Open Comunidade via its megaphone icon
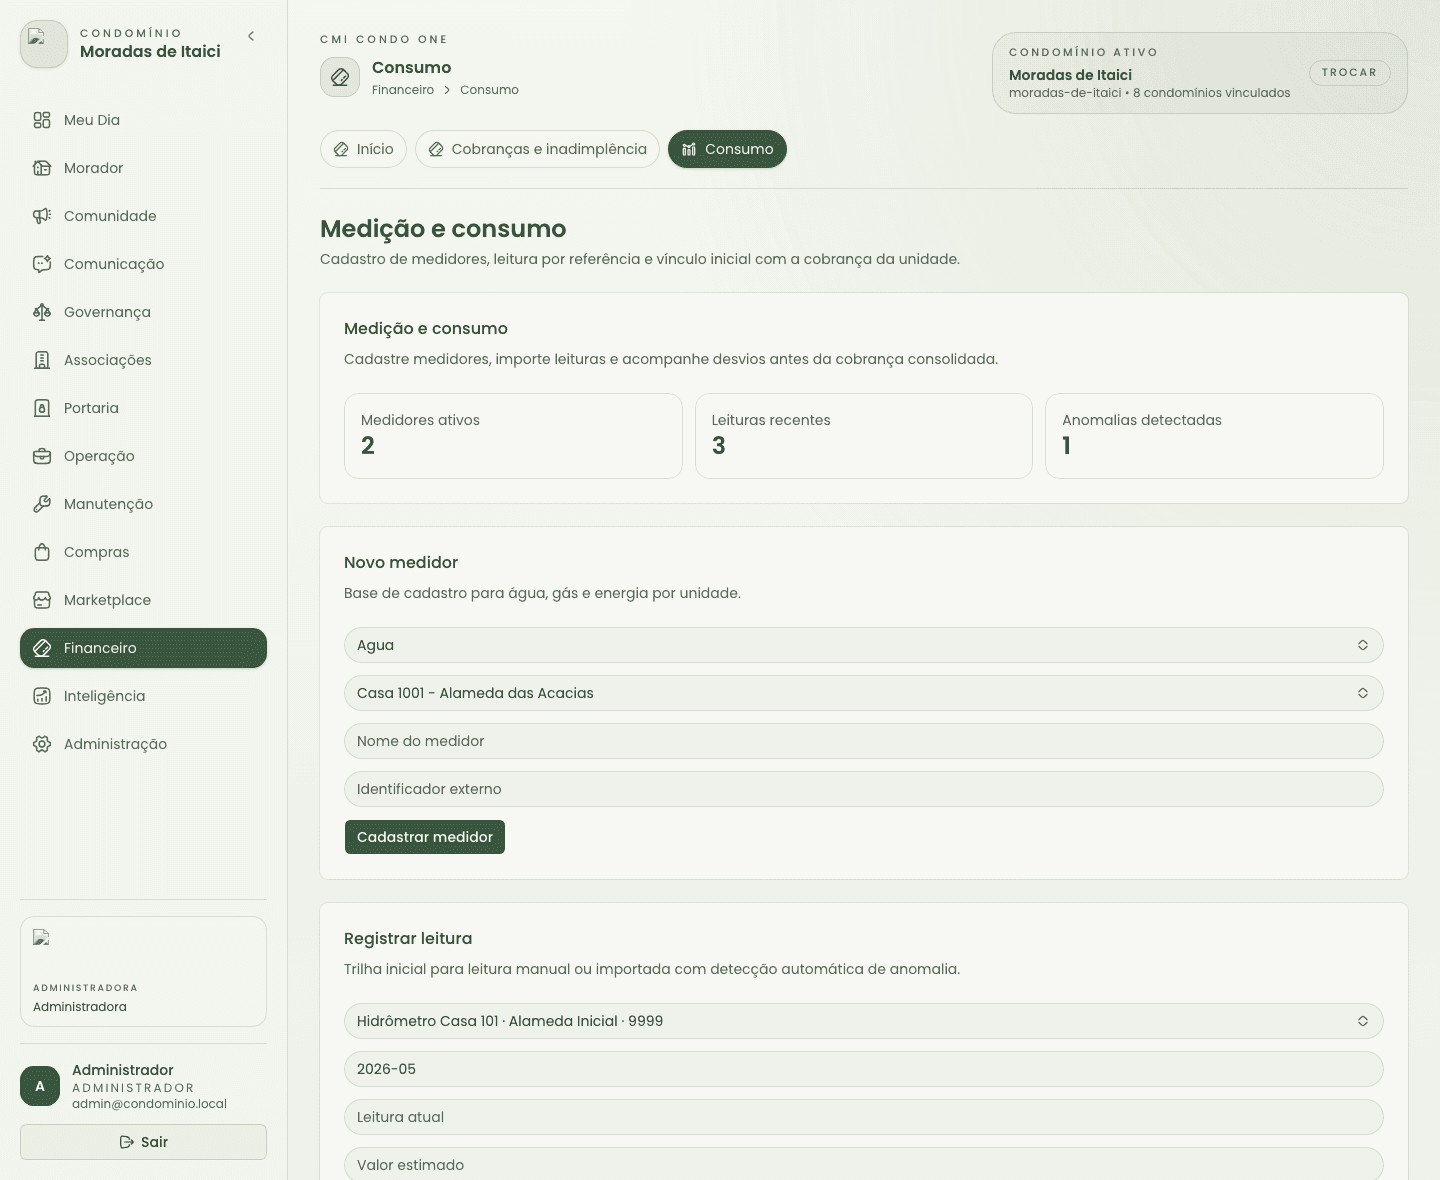 [x=42, y=216]
